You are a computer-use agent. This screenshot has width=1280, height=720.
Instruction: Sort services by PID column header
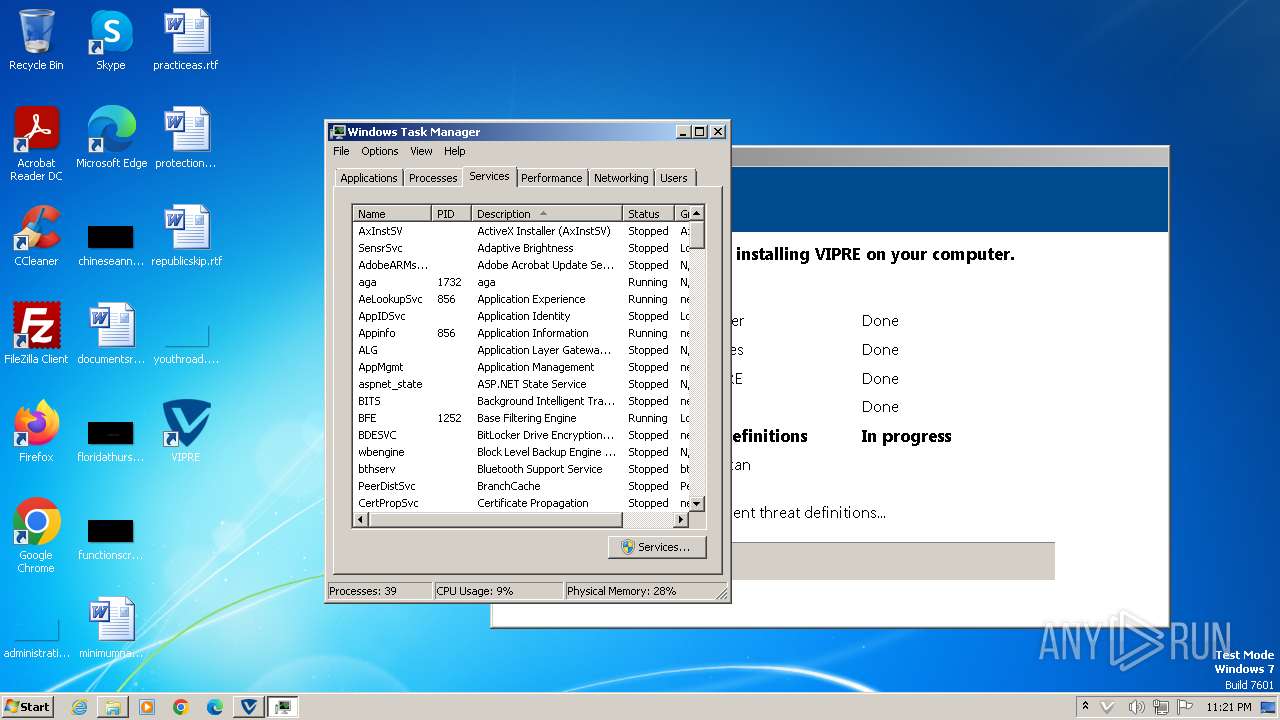[x=452, y=214]
